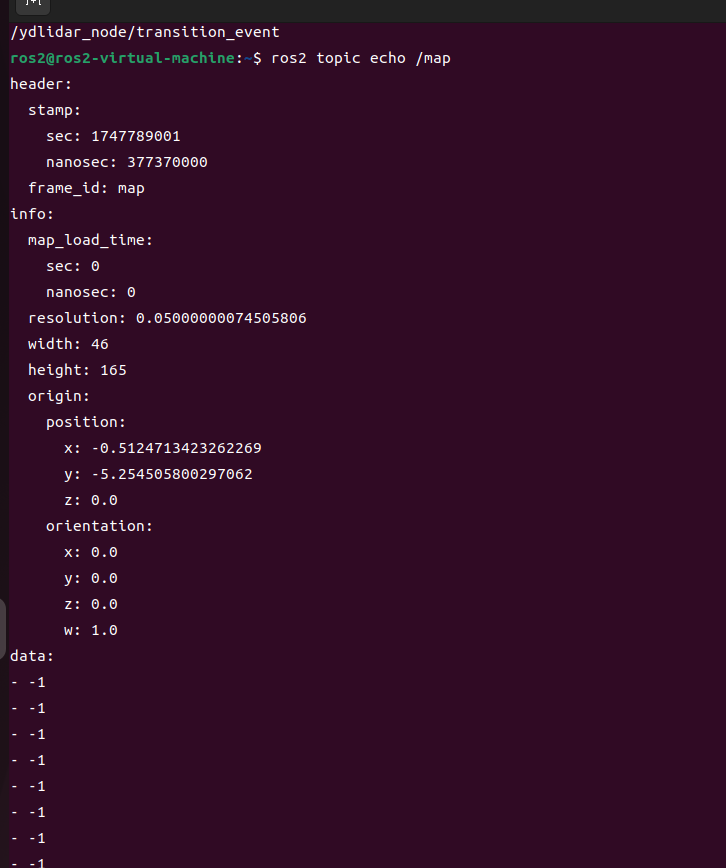Click the header: label
The height and width of the screenshot is (868, 726).
coord(41,84)
